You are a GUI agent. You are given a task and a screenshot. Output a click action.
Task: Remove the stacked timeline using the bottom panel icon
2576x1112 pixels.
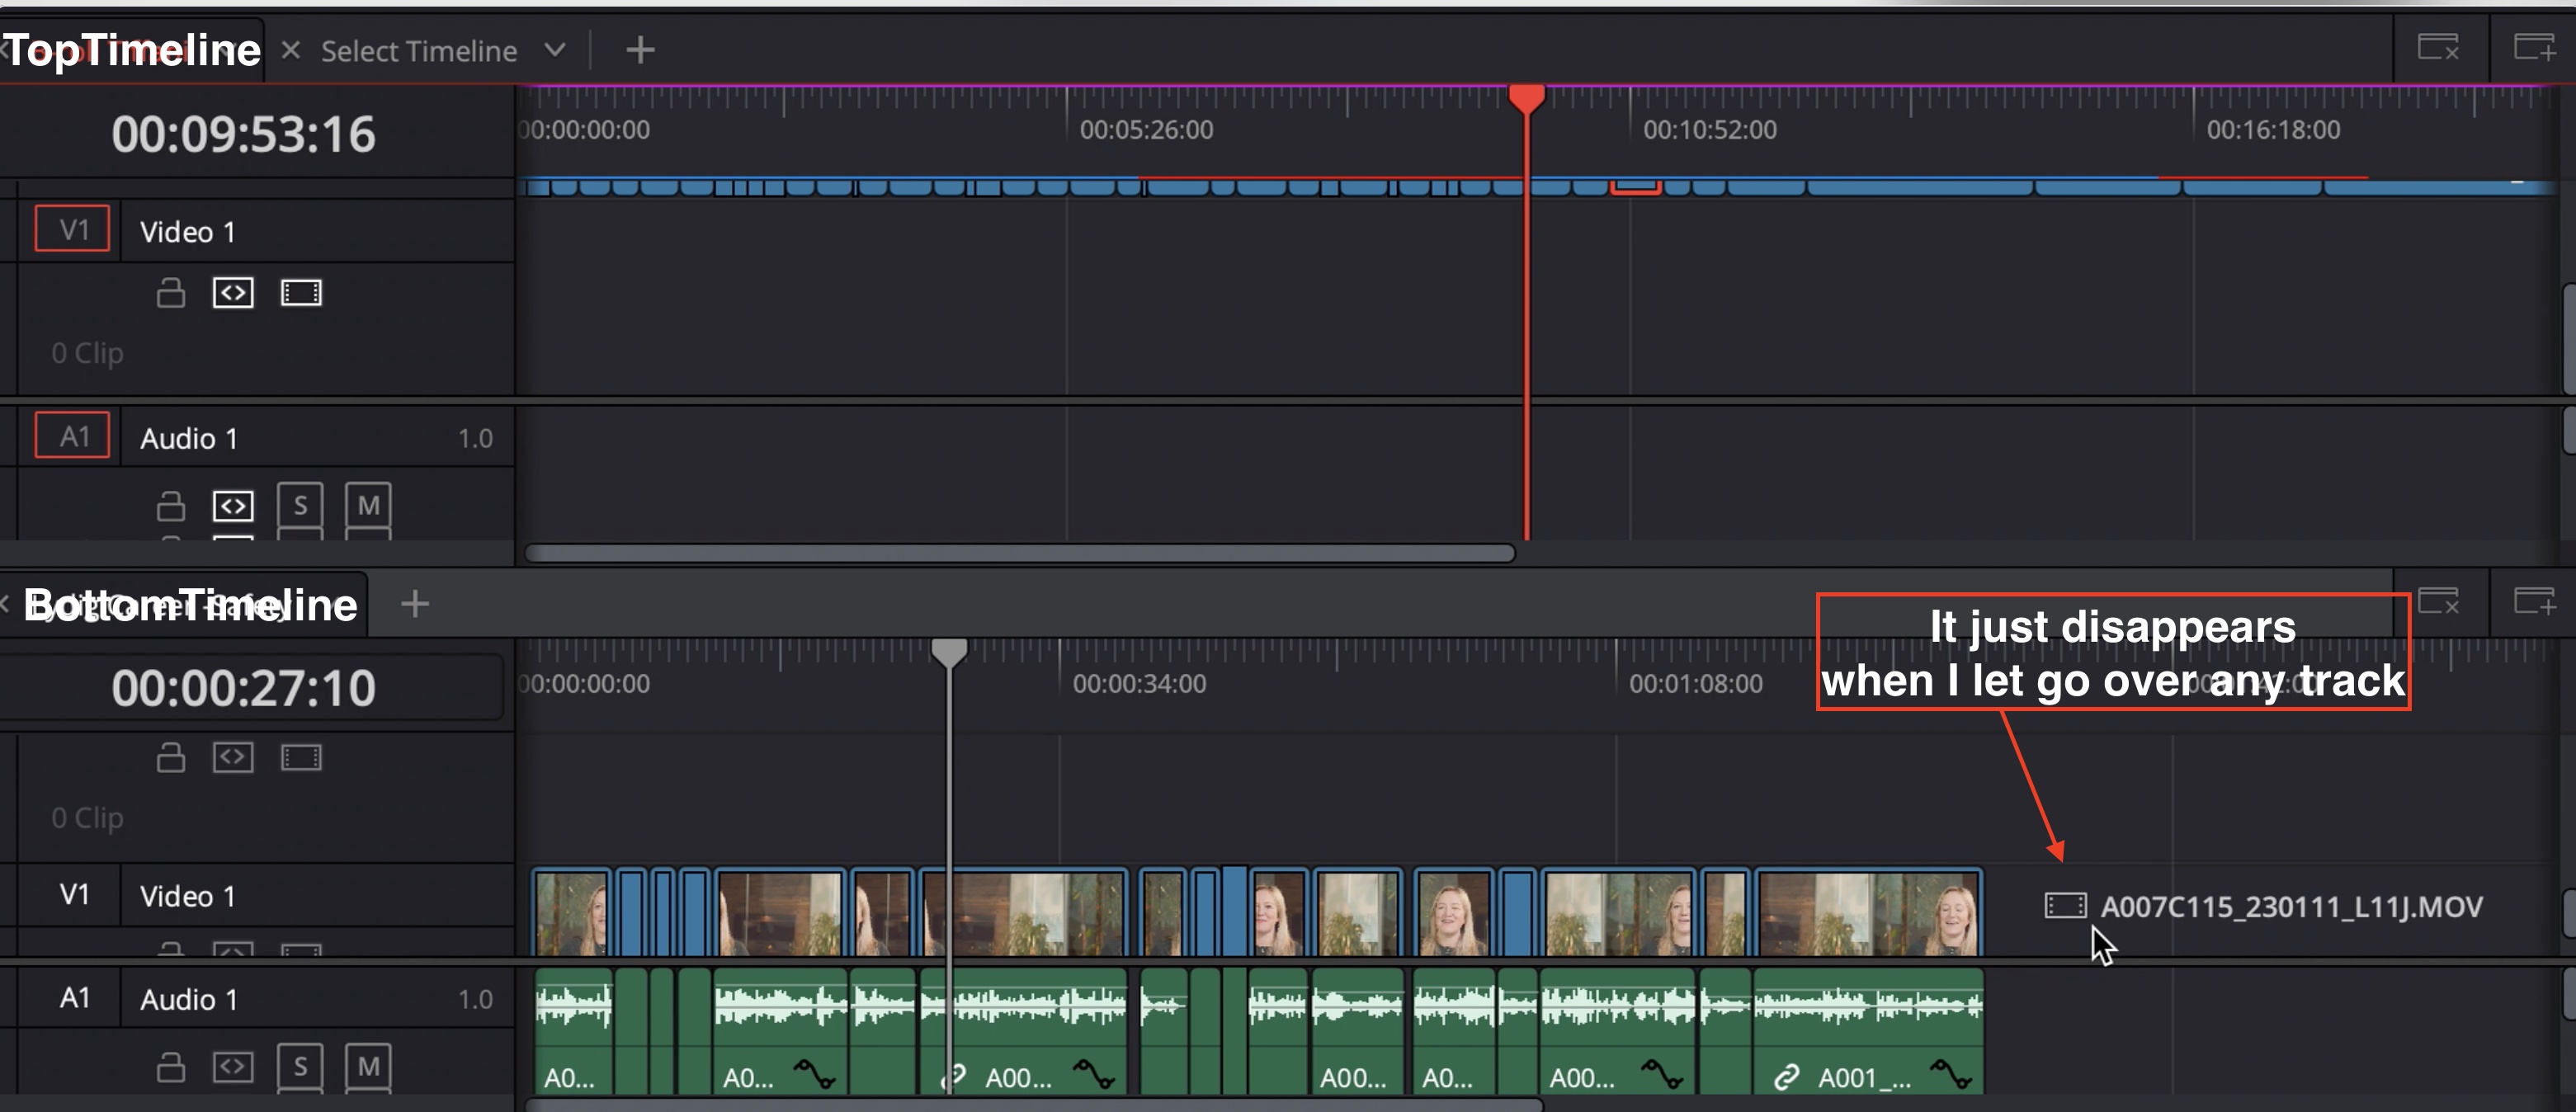2438,601
